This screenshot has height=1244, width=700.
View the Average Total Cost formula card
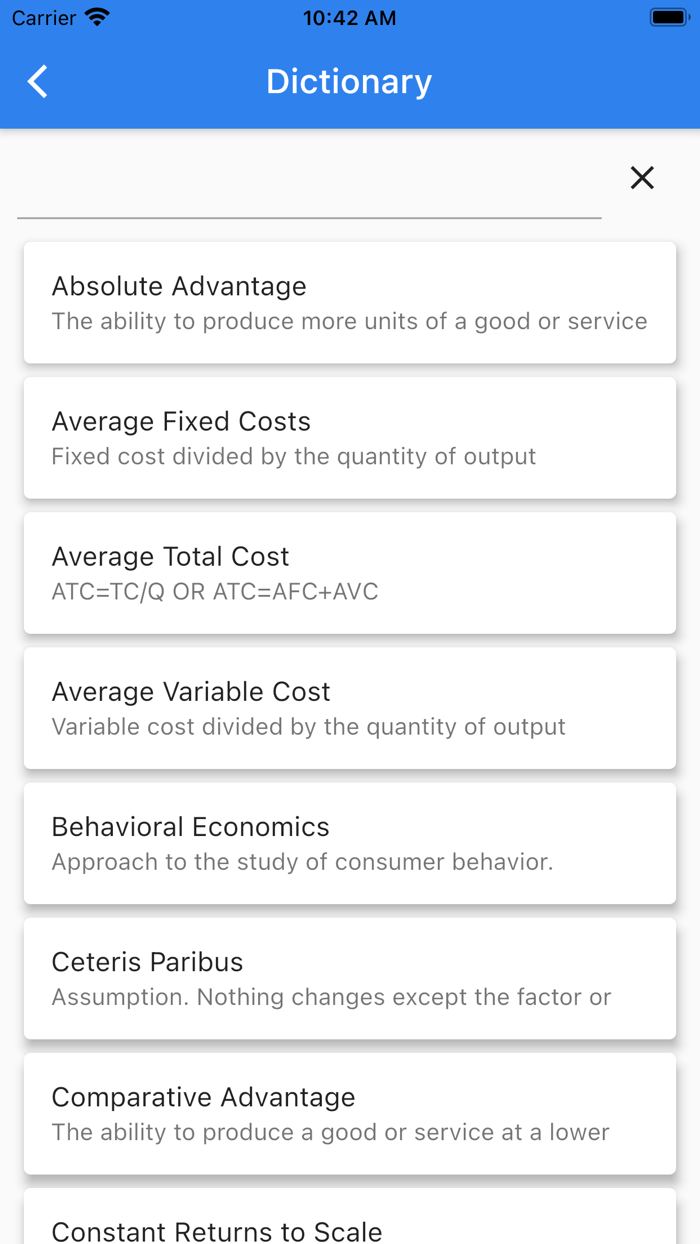click(x=349, y=571)
